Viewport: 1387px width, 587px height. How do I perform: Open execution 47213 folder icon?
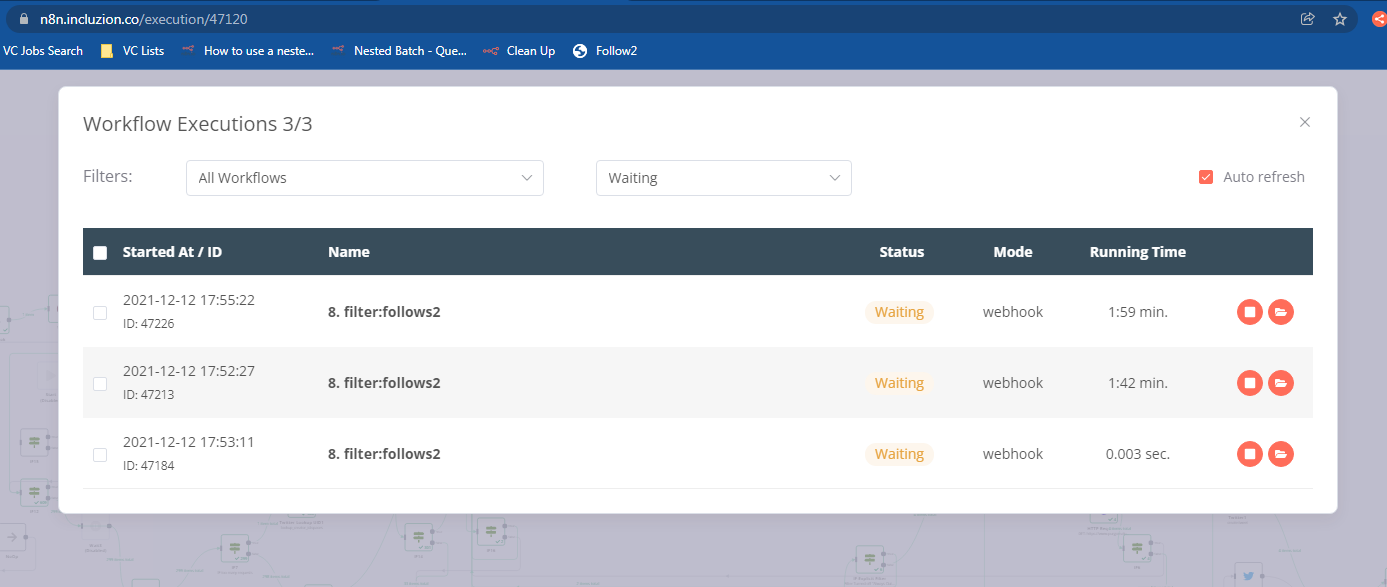coord(1280,383)
